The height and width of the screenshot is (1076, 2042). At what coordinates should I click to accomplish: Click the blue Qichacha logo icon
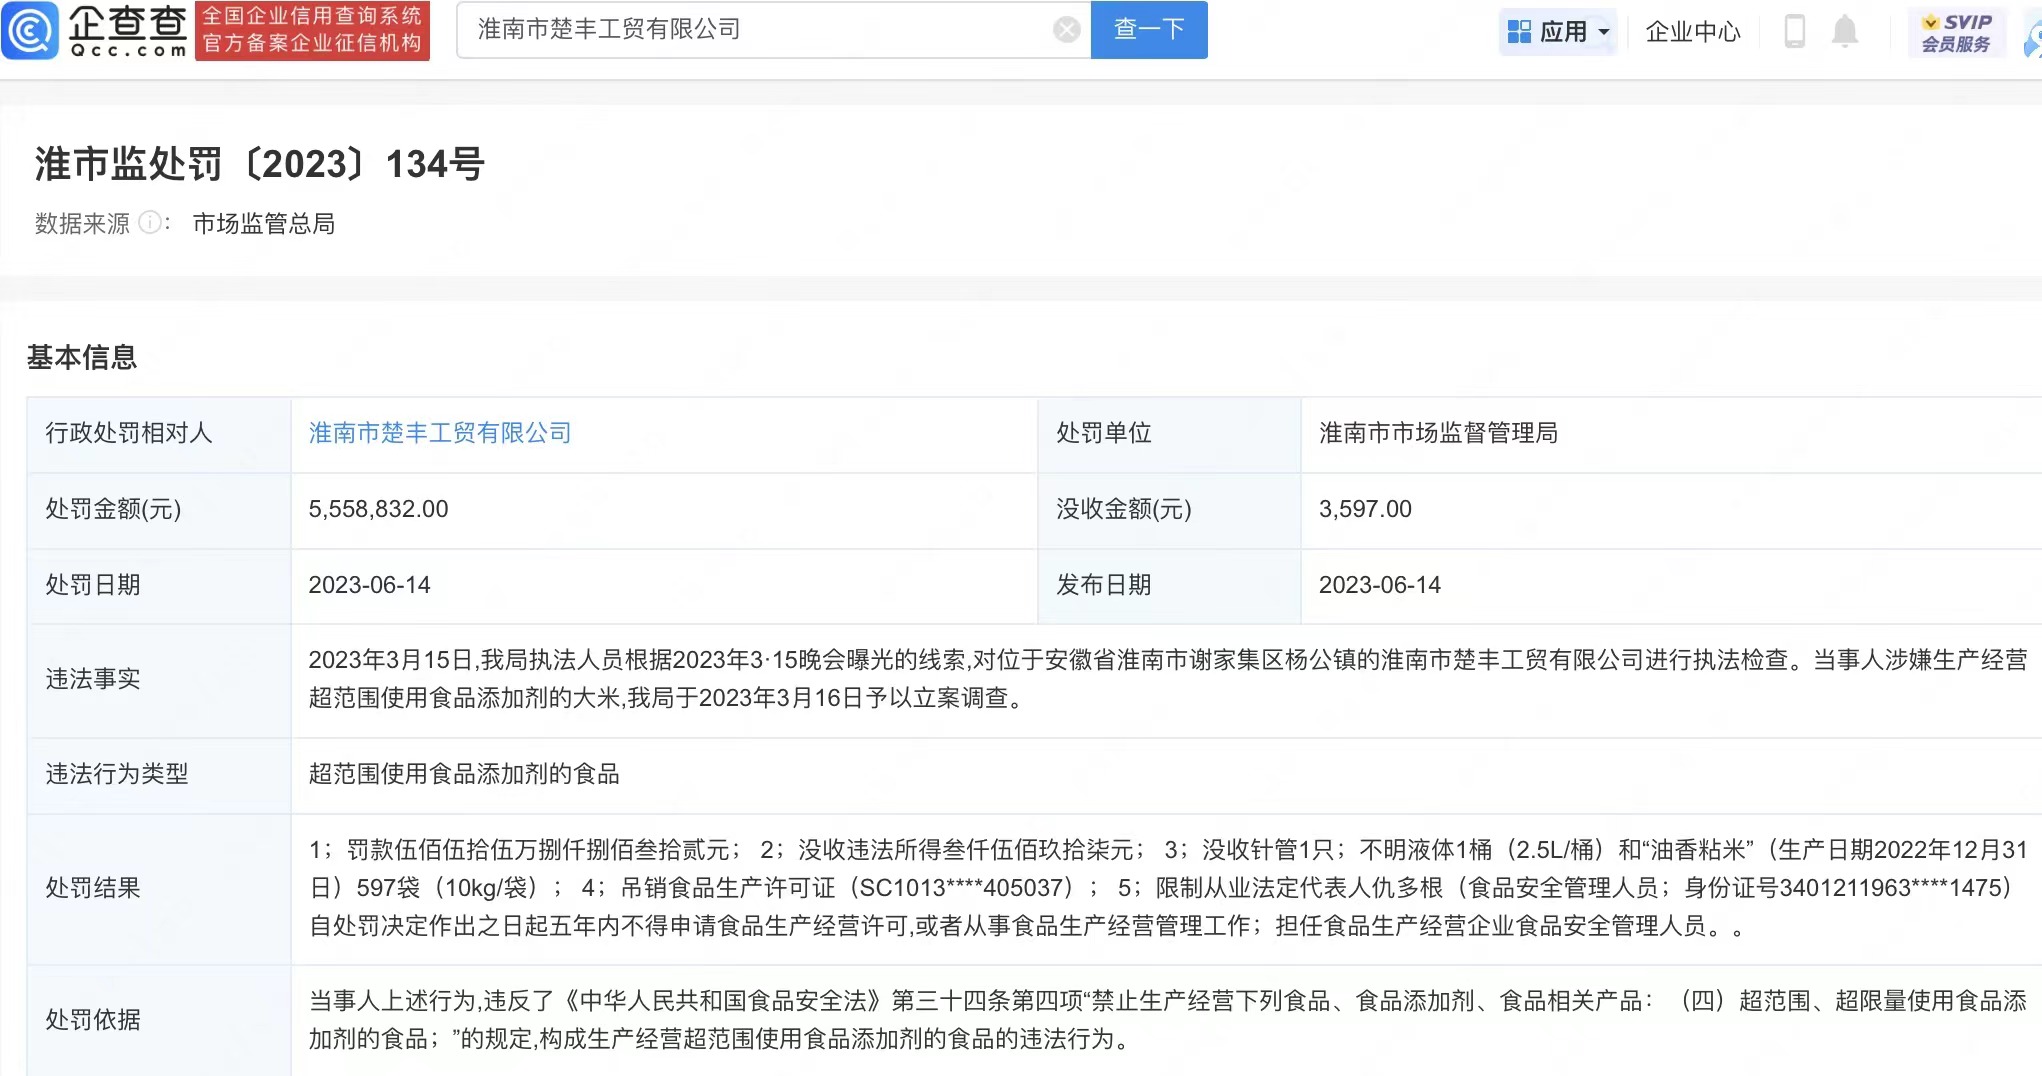30,31
